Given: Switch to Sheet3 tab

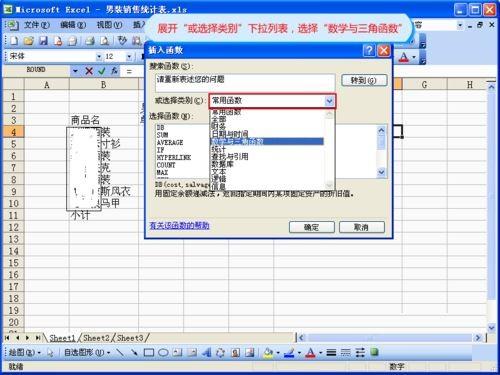Looking at the screenshot, I should (130, 338).
